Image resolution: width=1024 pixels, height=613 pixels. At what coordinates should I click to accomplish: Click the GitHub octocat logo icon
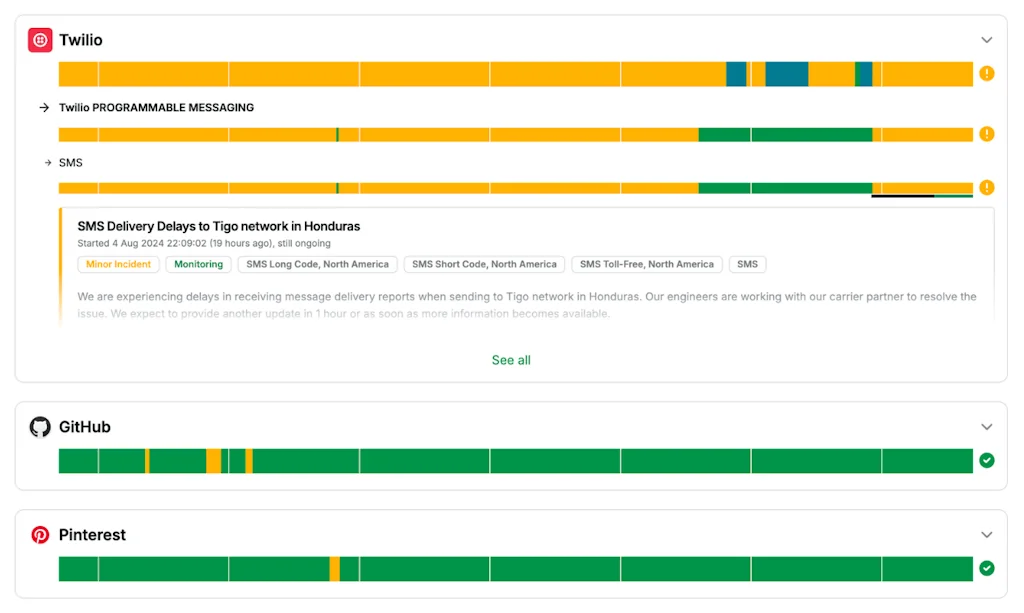(40, 427)
